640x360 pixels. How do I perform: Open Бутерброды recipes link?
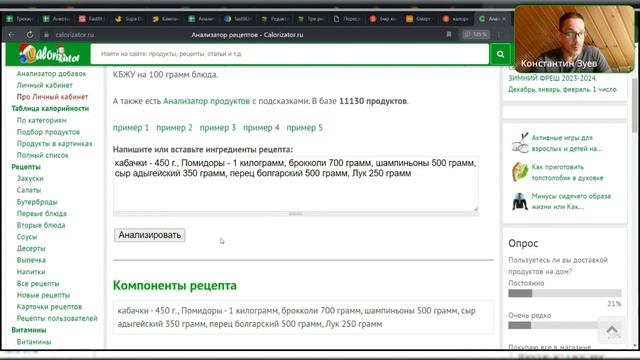37,202
